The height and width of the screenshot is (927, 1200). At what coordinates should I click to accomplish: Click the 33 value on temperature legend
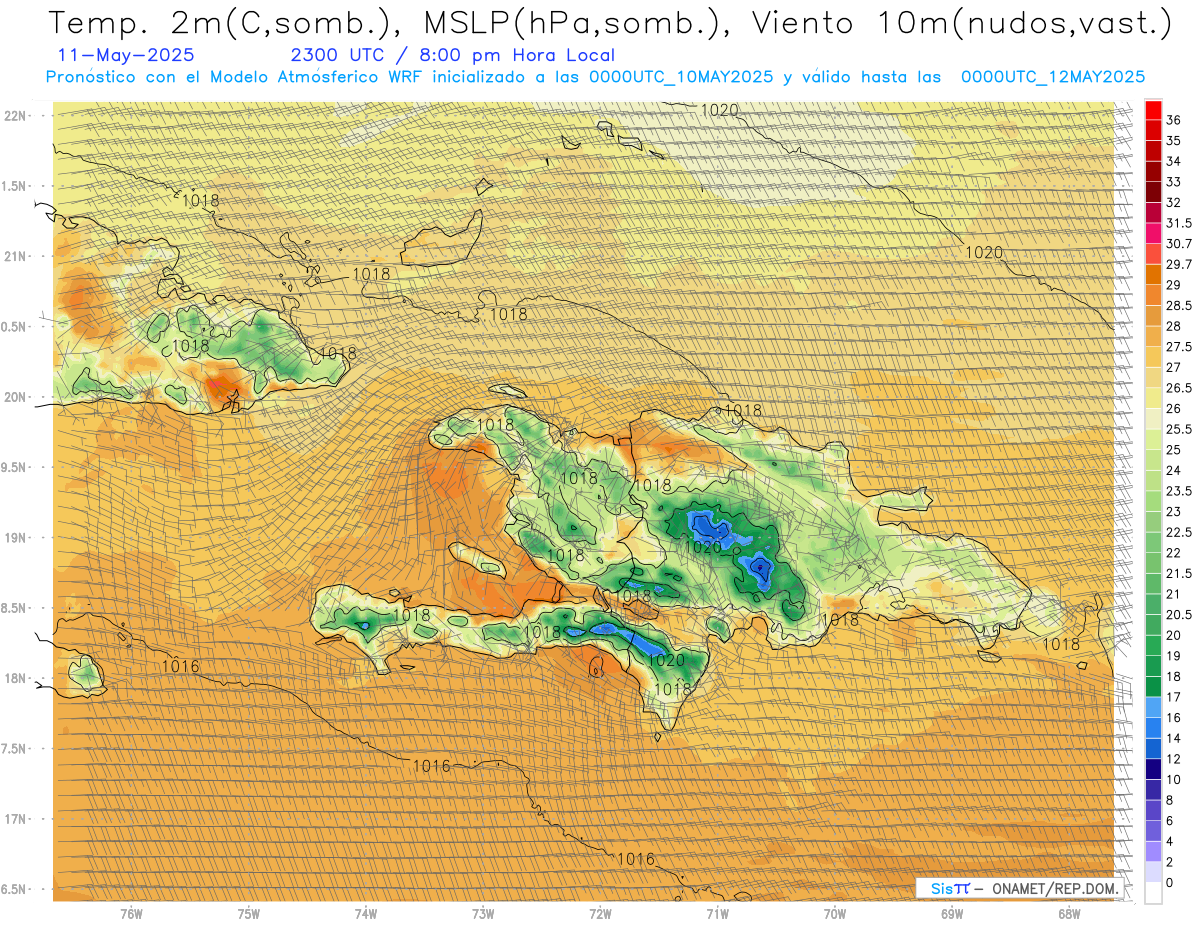[x=1174, y=182]
